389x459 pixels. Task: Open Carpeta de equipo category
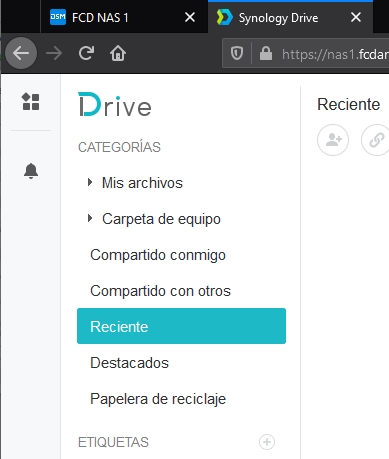click(x=161, y=219)
